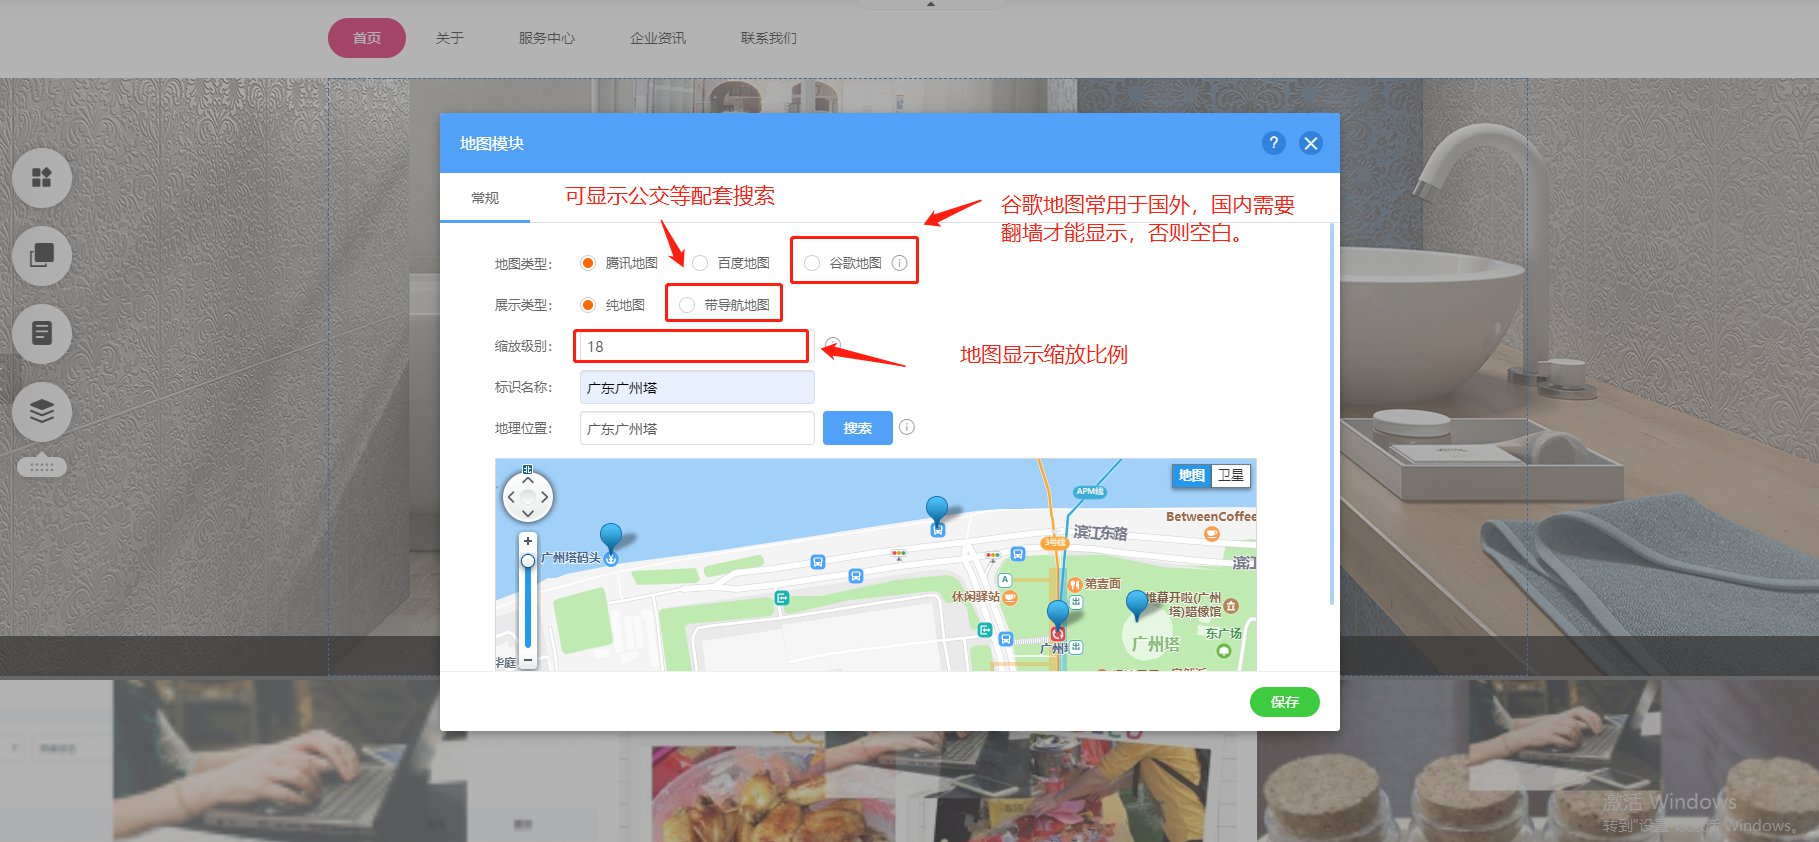Switch map view to 卫星

coord(1231,475)
